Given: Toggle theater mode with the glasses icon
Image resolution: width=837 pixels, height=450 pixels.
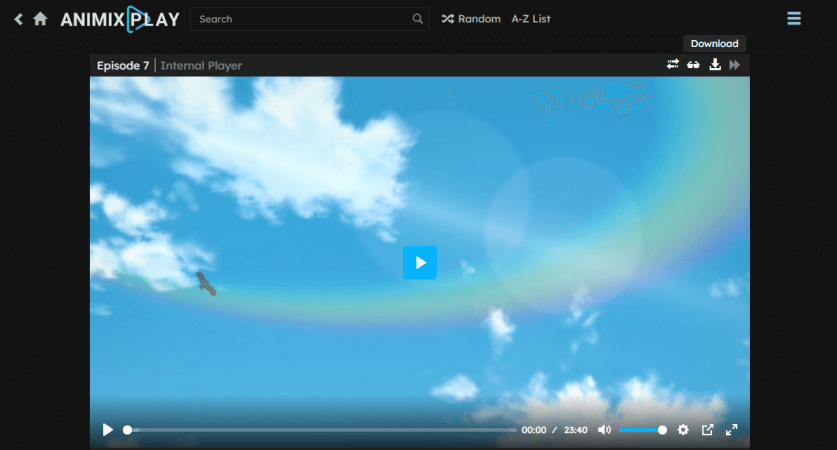Looking at the screenshot, I should click(693, 65).
